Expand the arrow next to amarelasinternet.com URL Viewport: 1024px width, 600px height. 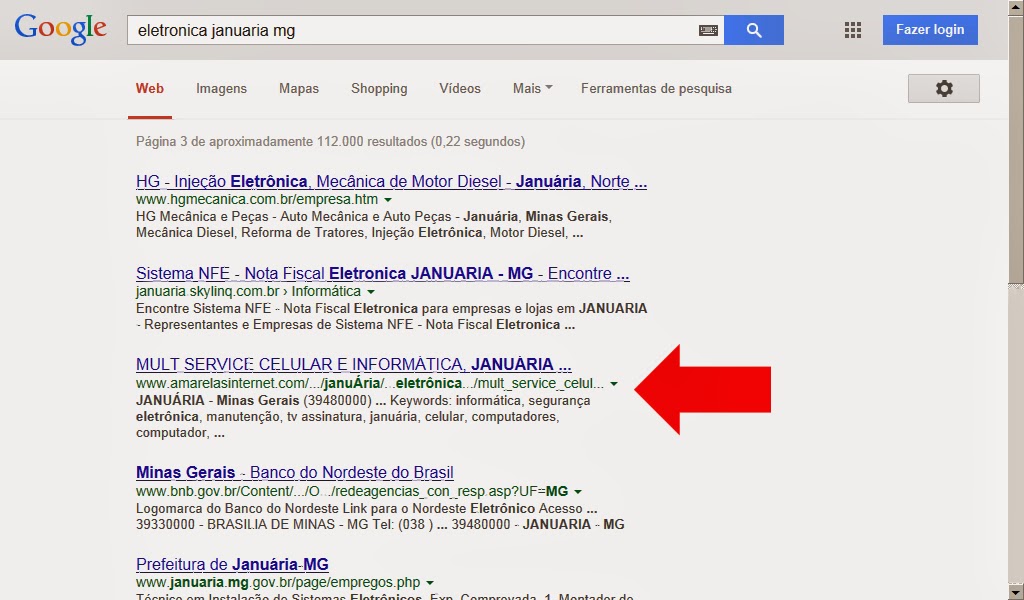pos(614,384)
